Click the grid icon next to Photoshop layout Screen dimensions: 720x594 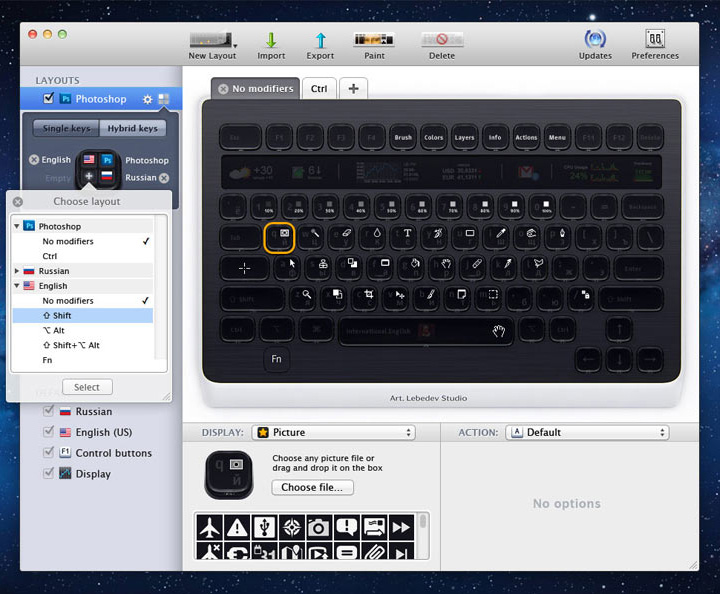pos(163,99)
